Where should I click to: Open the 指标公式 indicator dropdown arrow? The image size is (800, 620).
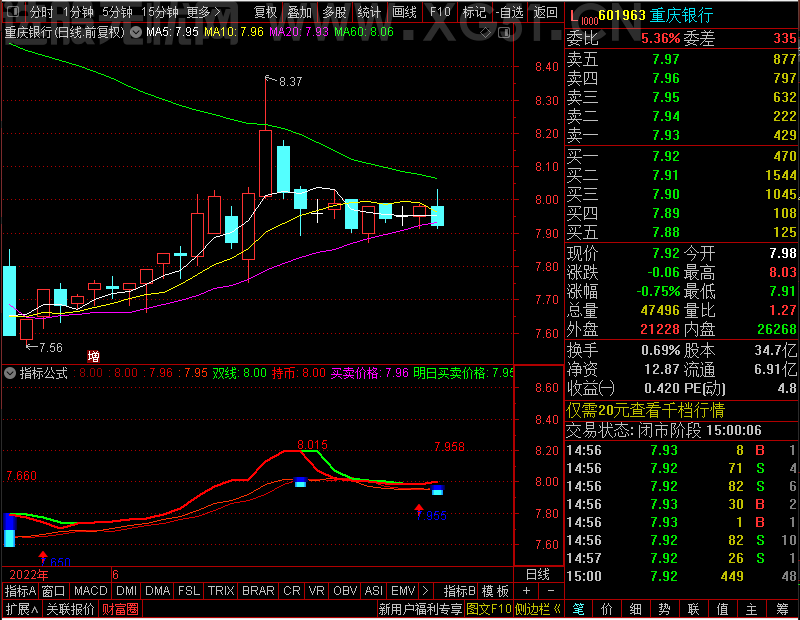pos(10,373)
